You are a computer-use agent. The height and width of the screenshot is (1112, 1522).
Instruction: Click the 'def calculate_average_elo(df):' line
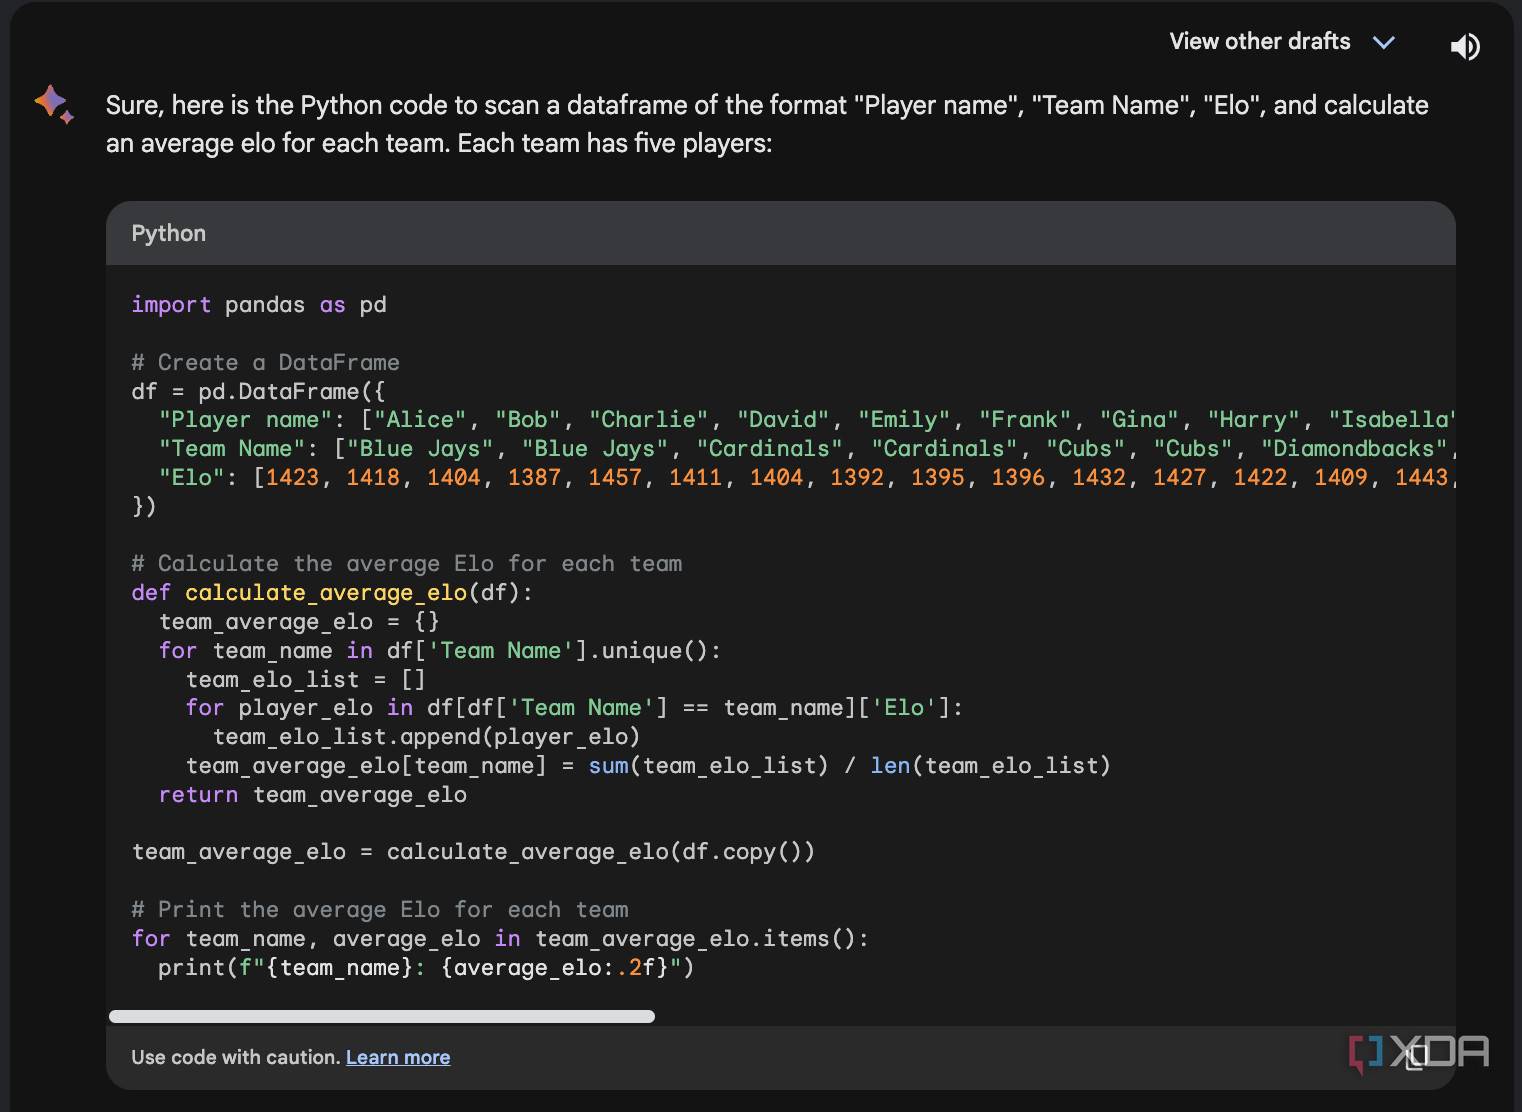click(x=332, y=593)
